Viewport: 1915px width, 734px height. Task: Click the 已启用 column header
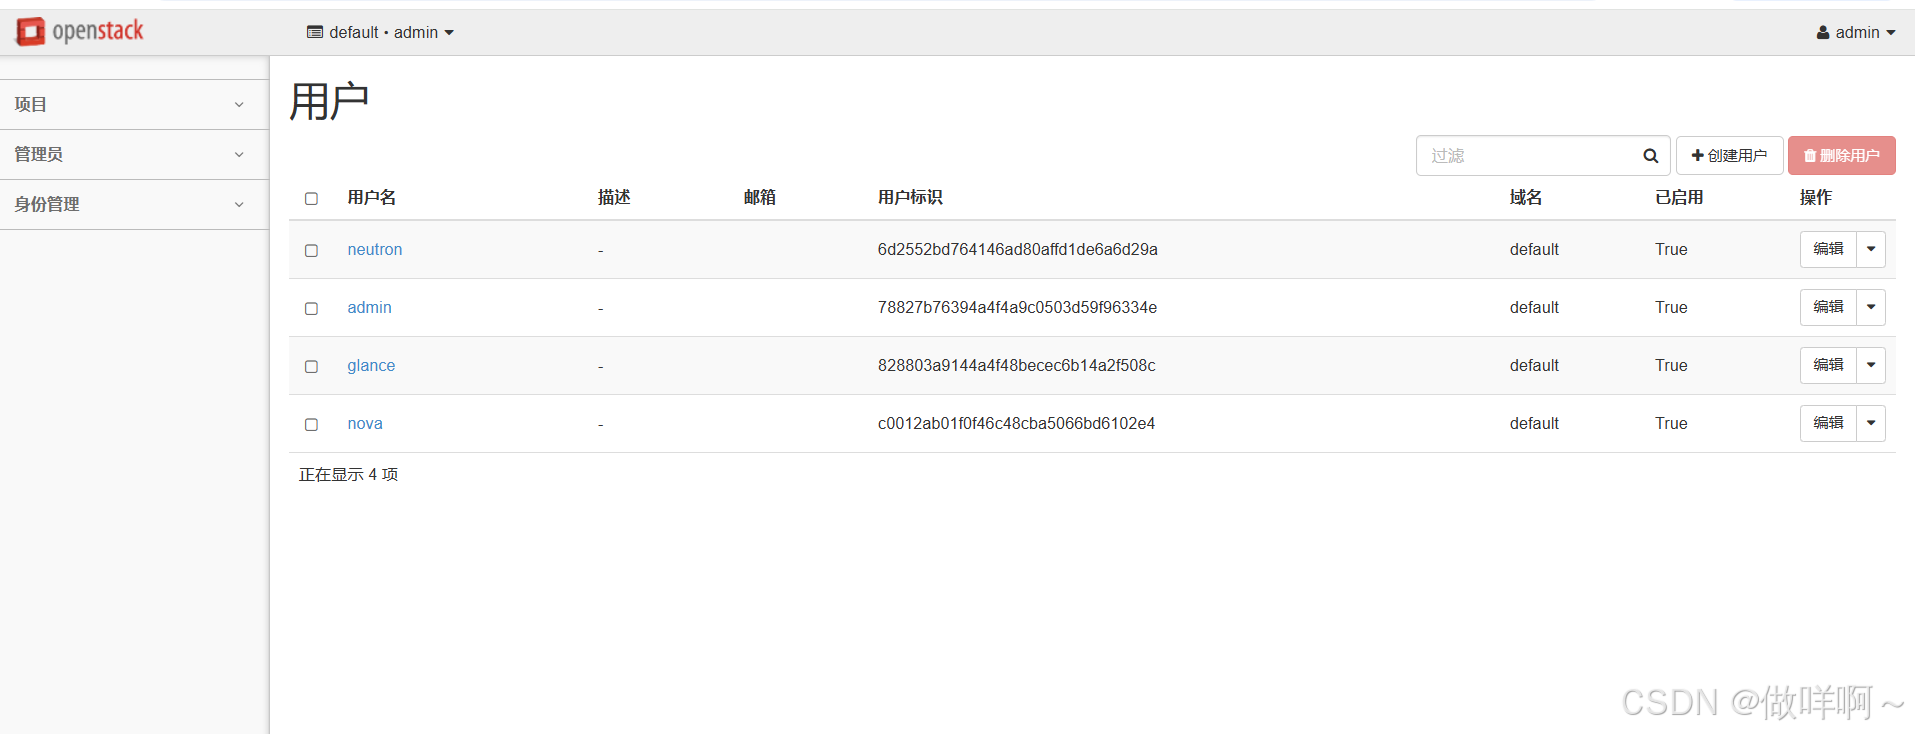(1679, 197)
